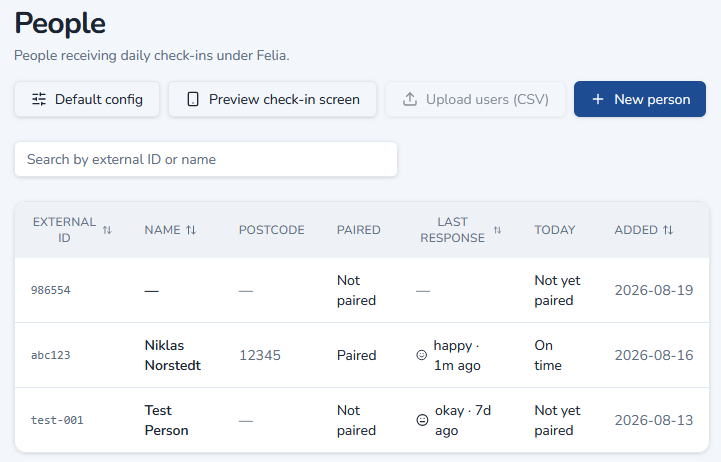This screenshot has height=462, width=721.
Task: Click the happy smiley face icon
Action: coord(421,355)
